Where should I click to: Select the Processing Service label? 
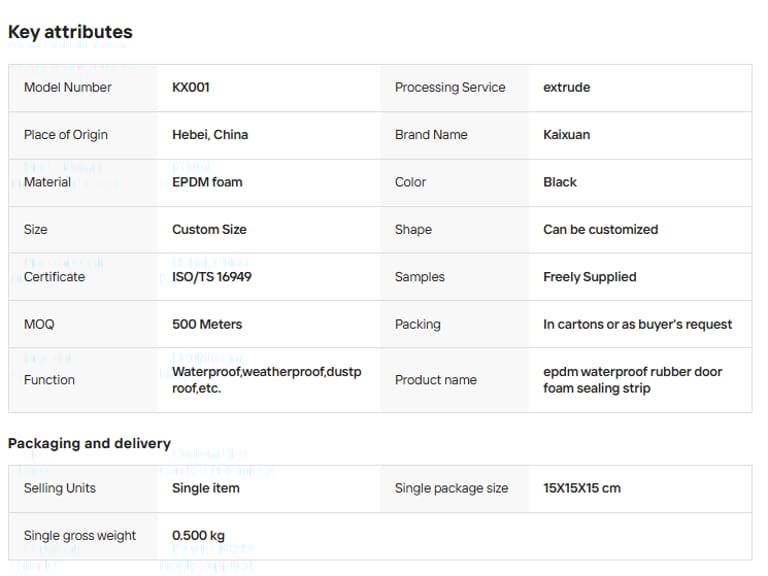[450, 87]
